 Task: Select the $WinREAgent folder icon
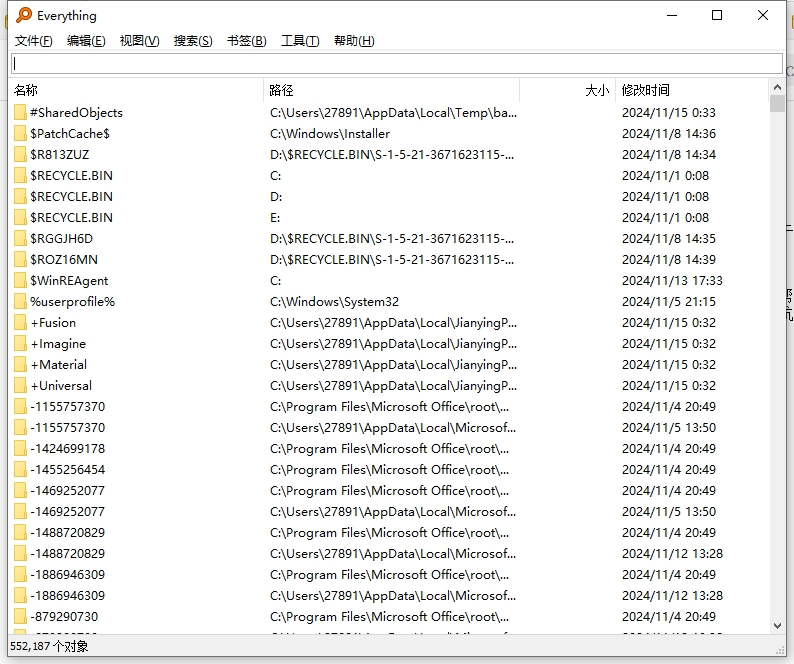[x=20, y=281]
